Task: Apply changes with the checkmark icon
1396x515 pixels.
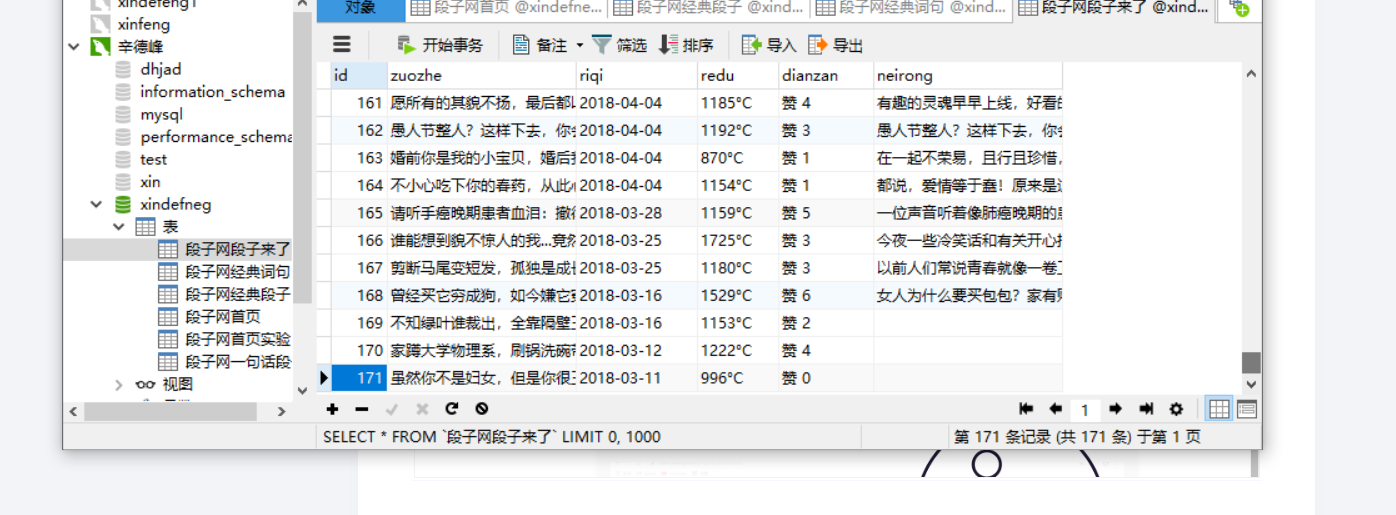Action: [392, 409]
